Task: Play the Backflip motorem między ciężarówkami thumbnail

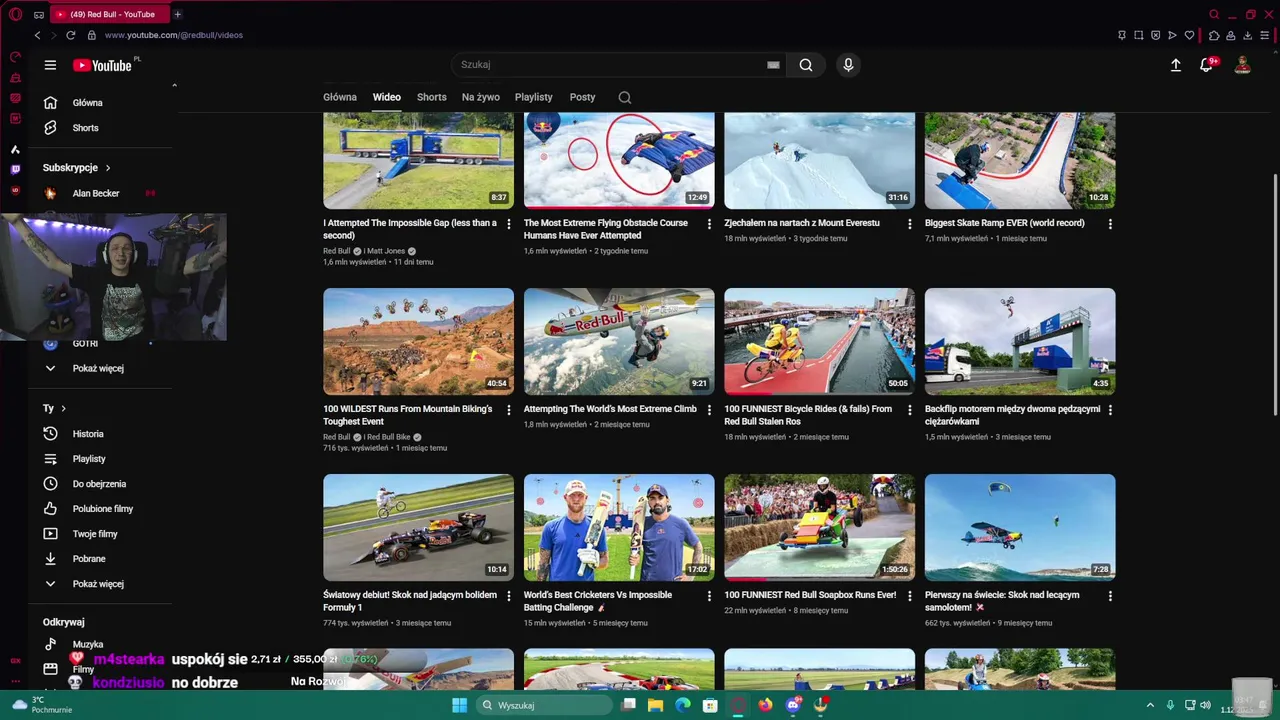Action: 1020,342
